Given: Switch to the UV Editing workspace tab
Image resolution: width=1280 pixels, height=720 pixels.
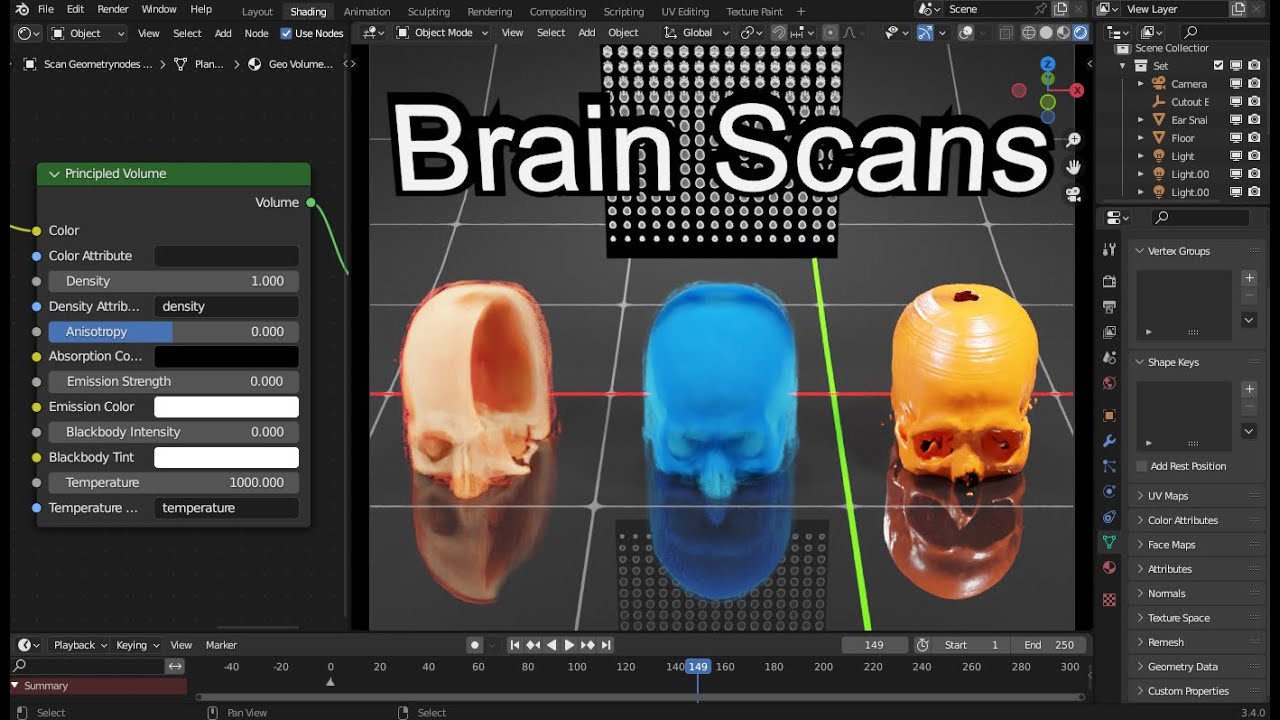Looking at the screenshot, I should (685, 12).
